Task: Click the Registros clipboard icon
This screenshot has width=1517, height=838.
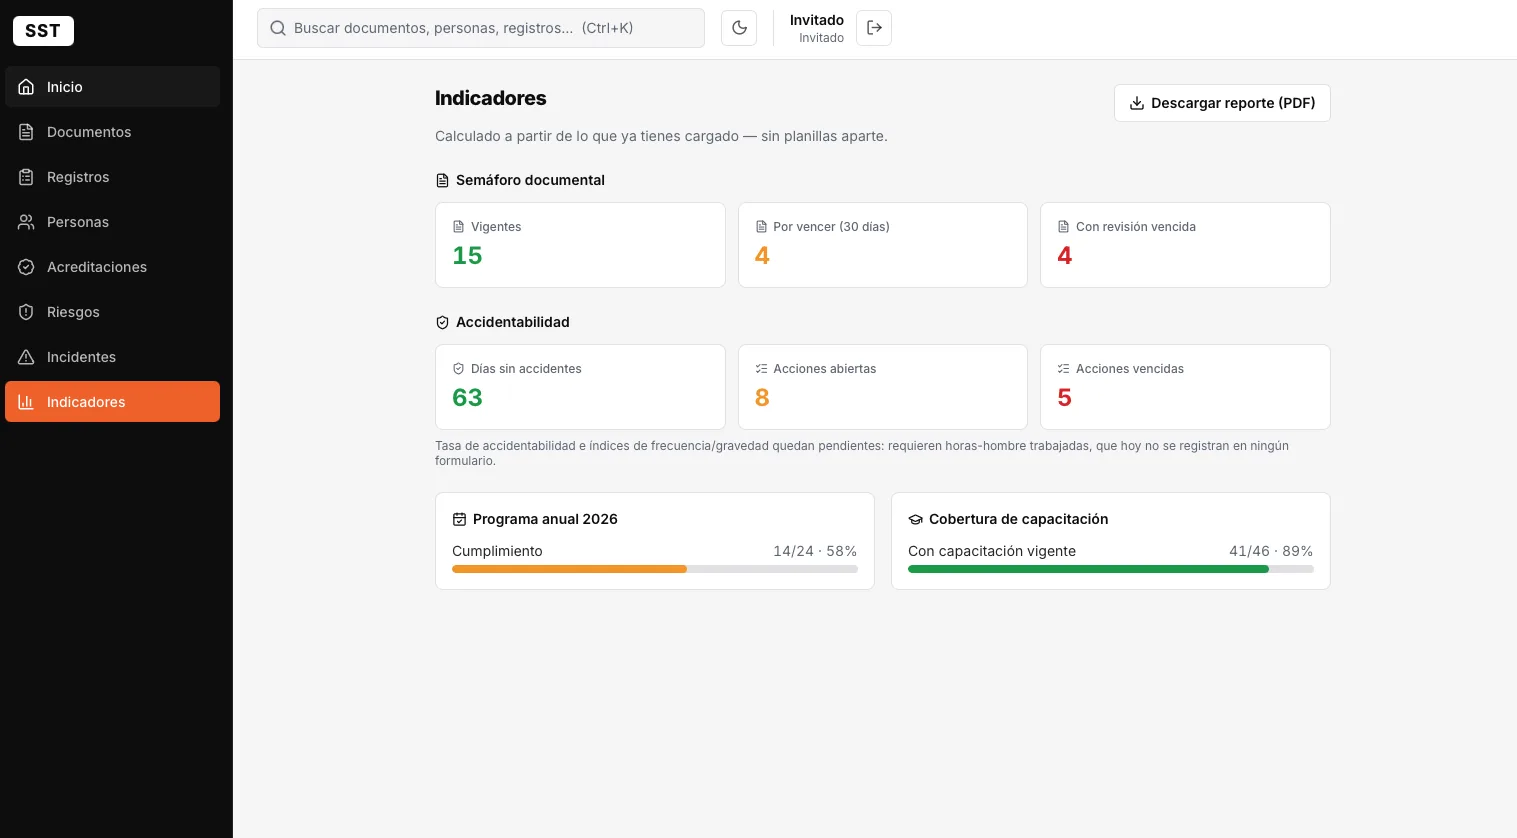Action: pyautogui.click(x=26, y=177)
